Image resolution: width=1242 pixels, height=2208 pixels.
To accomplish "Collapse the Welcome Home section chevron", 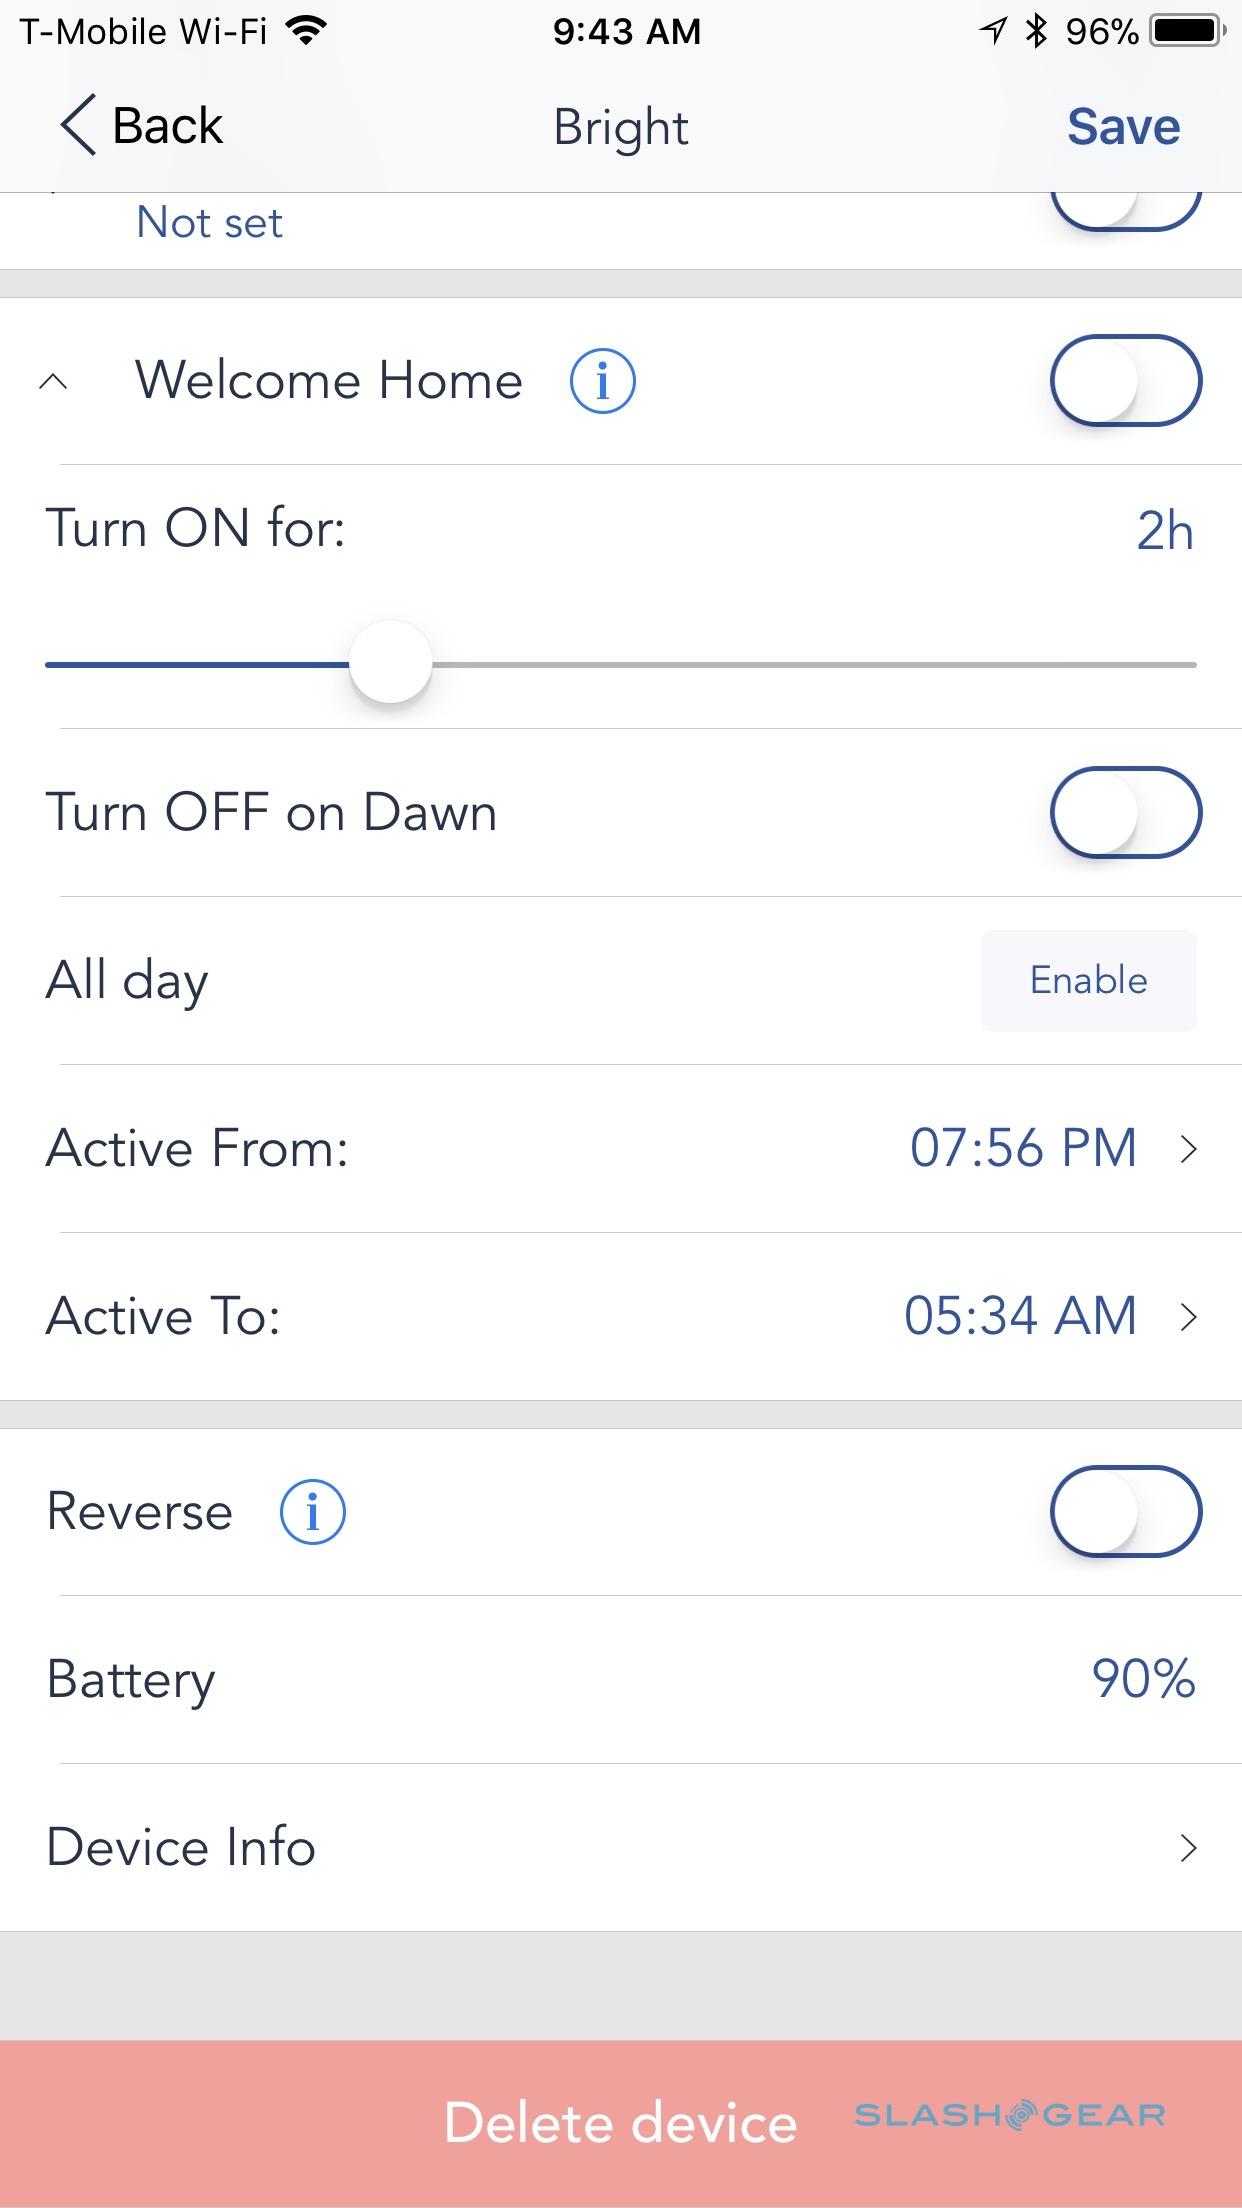I will click(54, 381).
